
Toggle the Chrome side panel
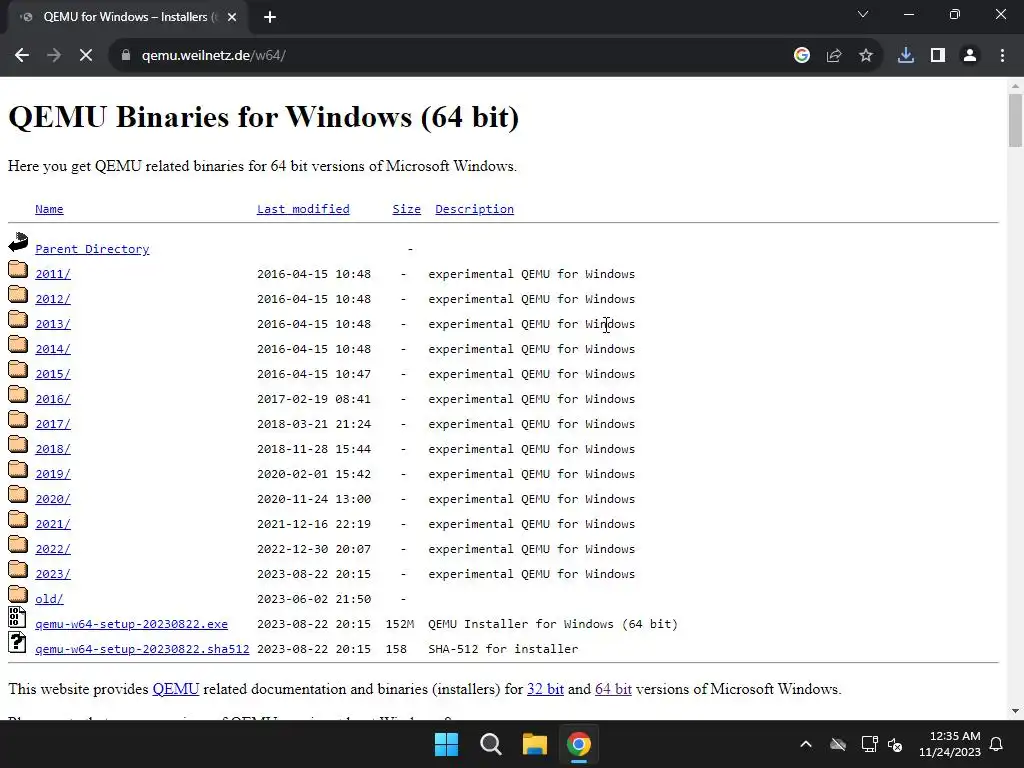(x=938, y=56)
